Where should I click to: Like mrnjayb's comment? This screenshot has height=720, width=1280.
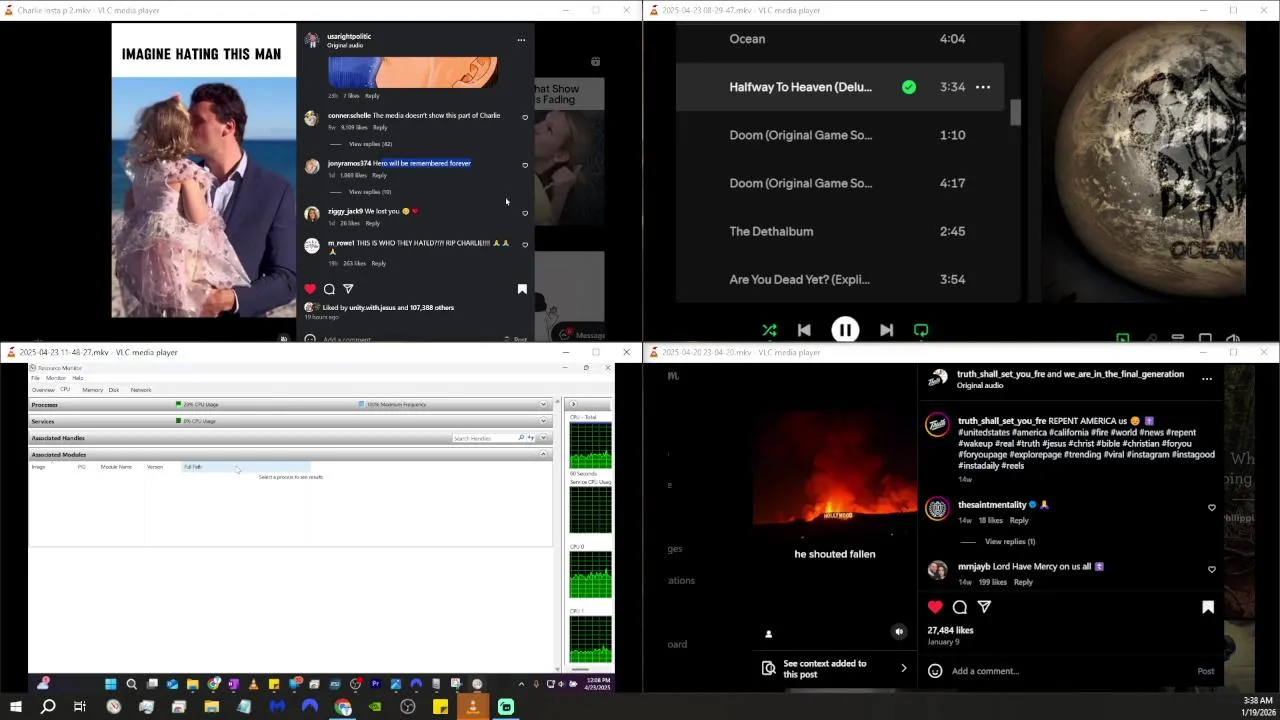[x=1212, y=570]
